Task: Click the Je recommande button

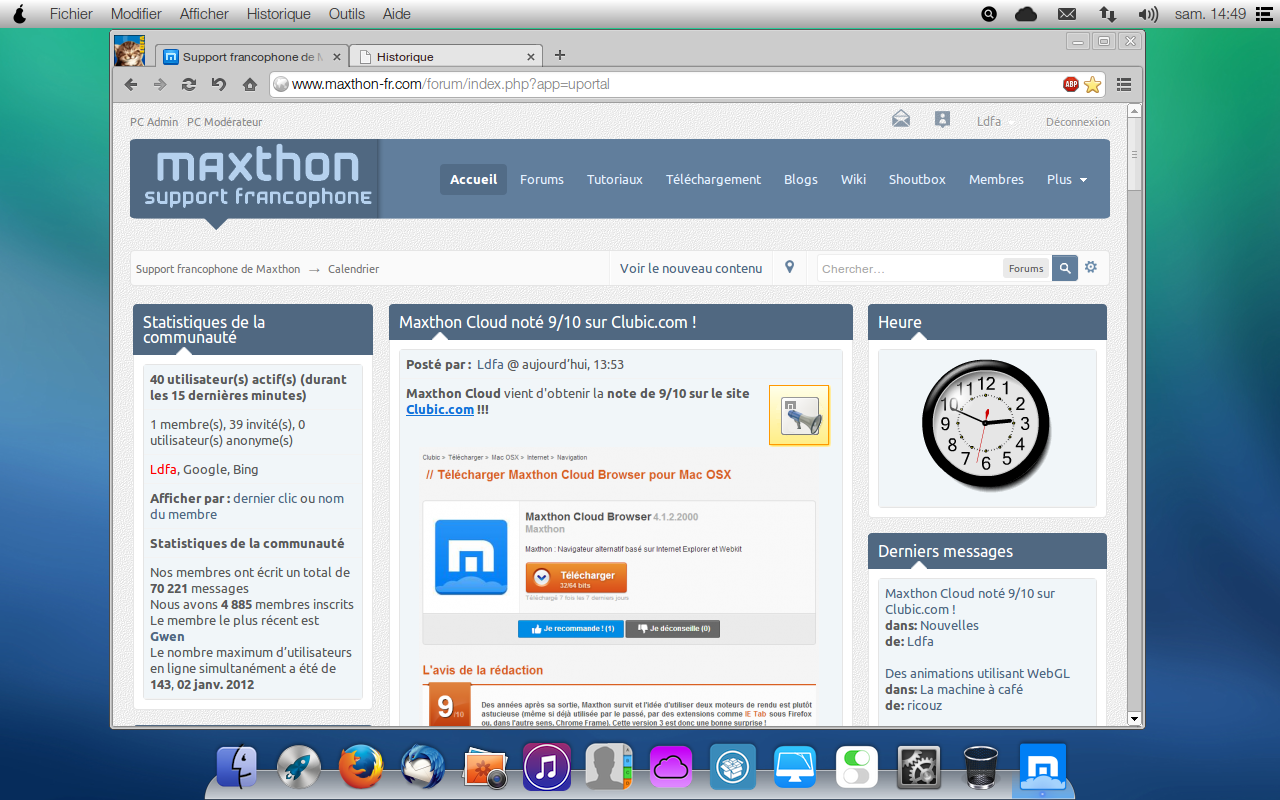Action: 571,629
